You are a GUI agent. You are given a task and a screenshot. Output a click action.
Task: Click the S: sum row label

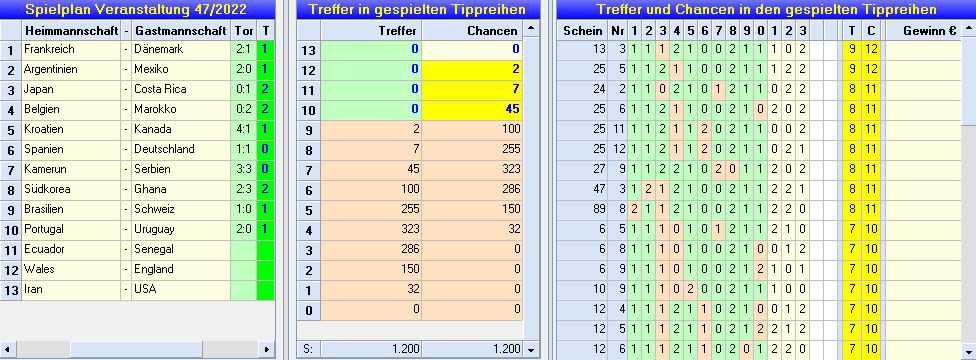309,349
